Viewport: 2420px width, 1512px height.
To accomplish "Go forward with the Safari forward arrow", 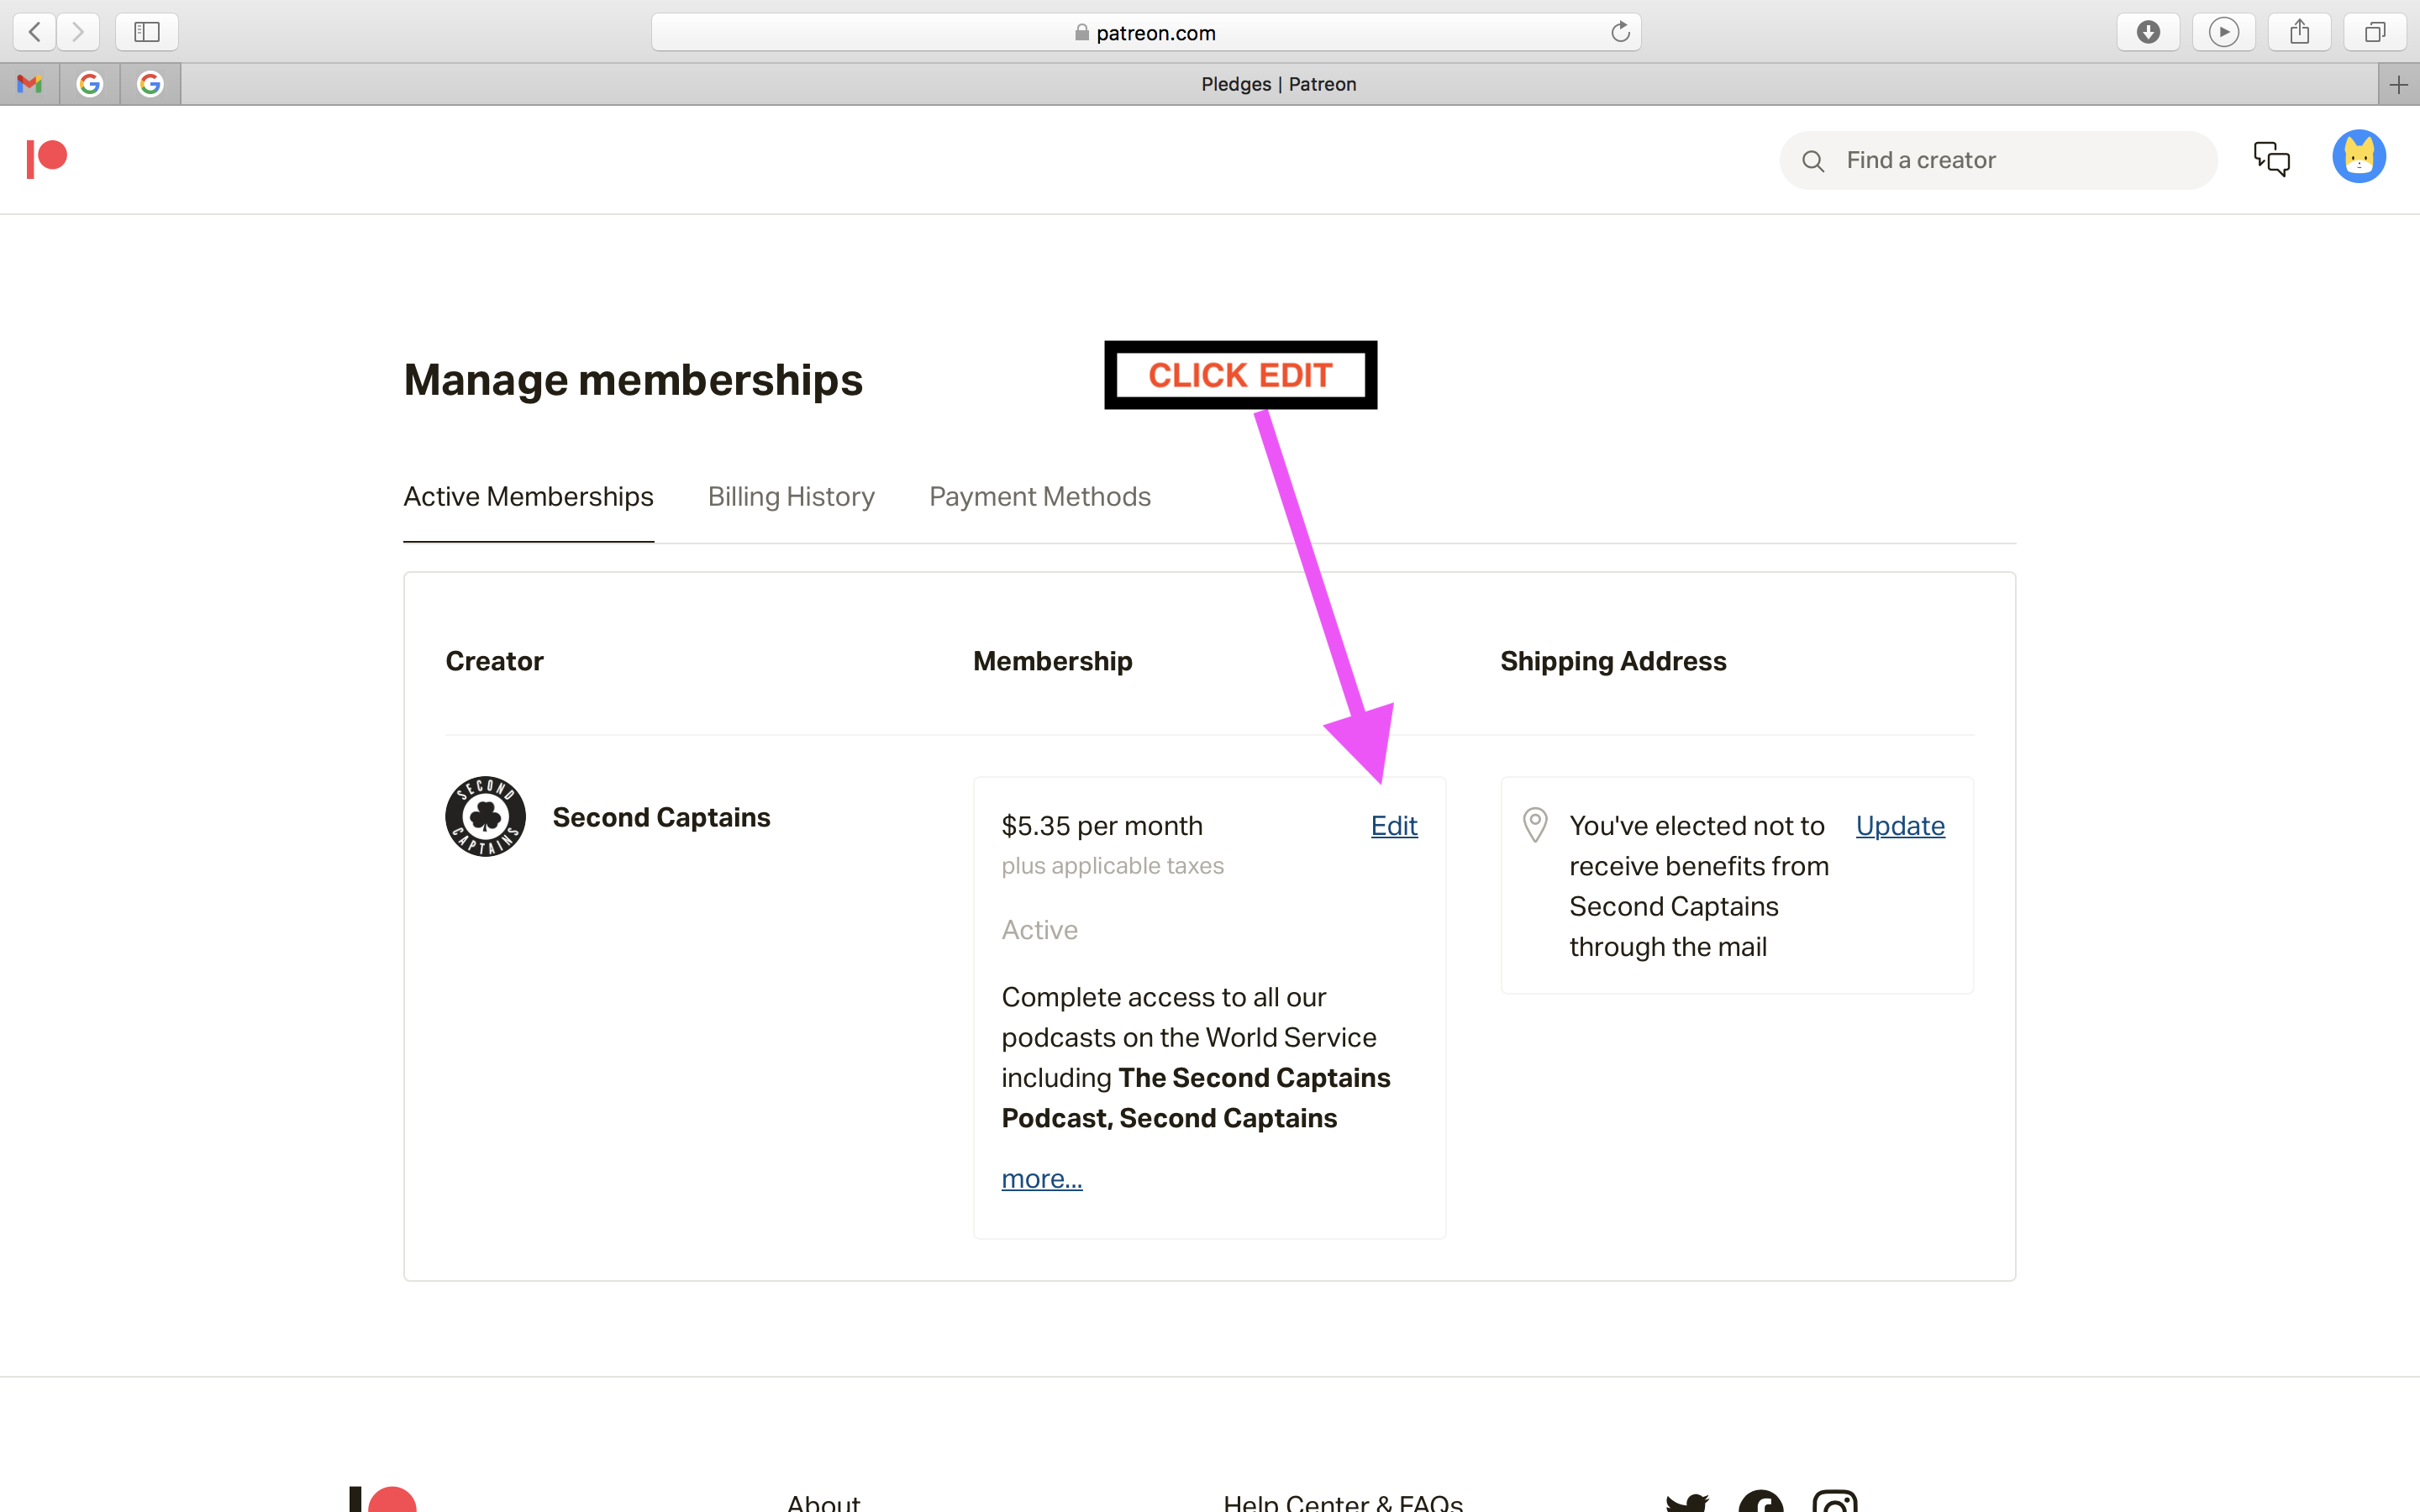I will [78, 32].
